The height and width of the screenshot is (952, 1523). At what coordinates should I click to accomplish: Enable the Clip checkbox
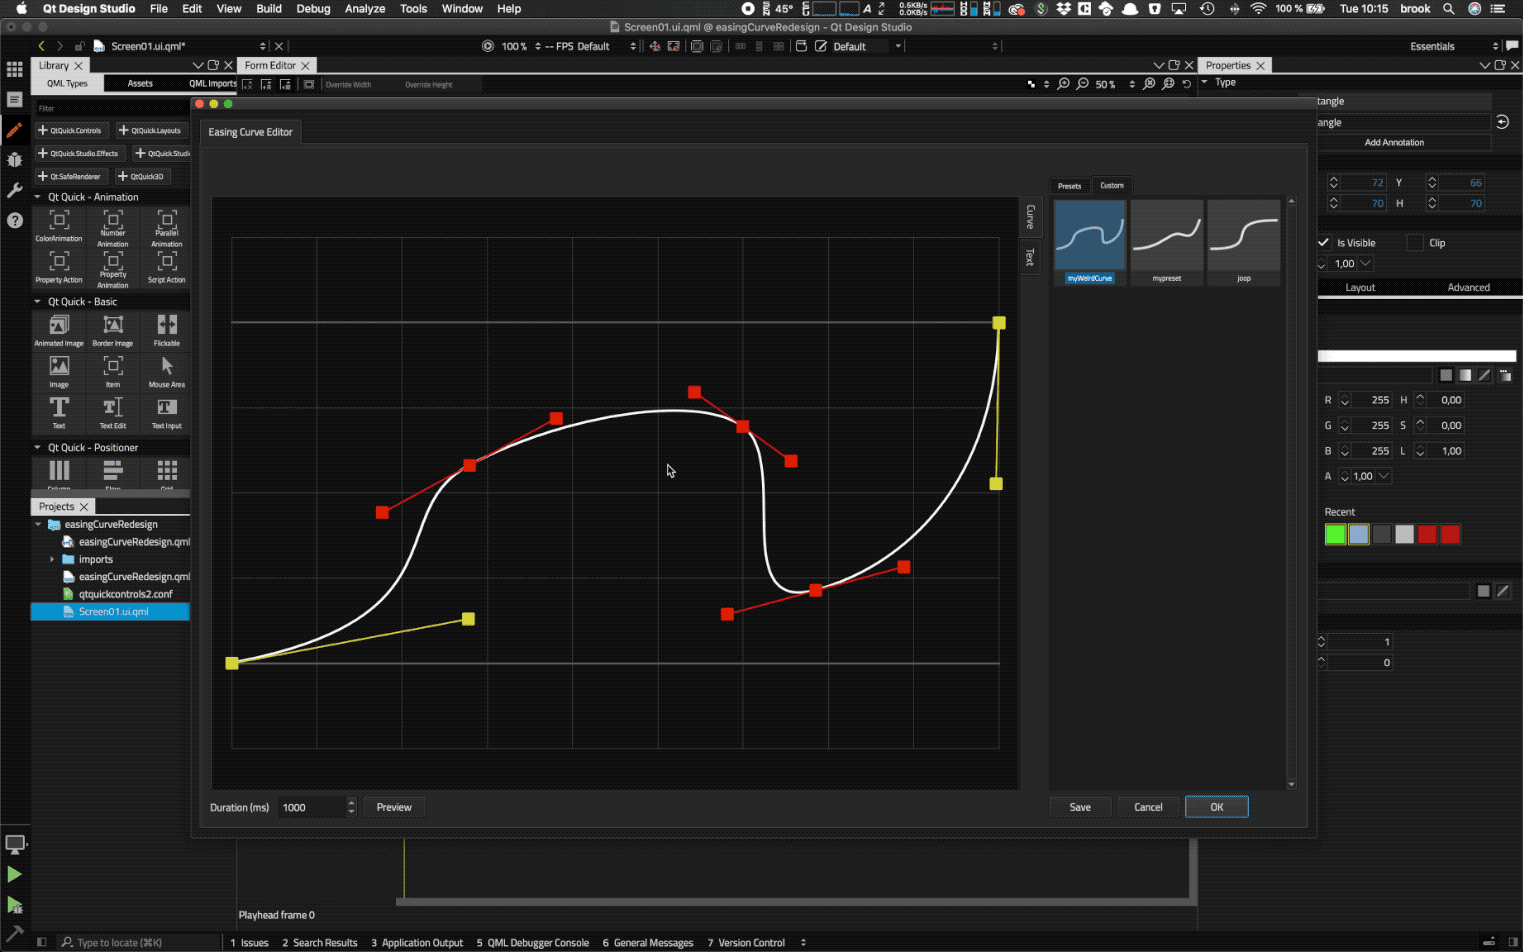pos(1414,243)
